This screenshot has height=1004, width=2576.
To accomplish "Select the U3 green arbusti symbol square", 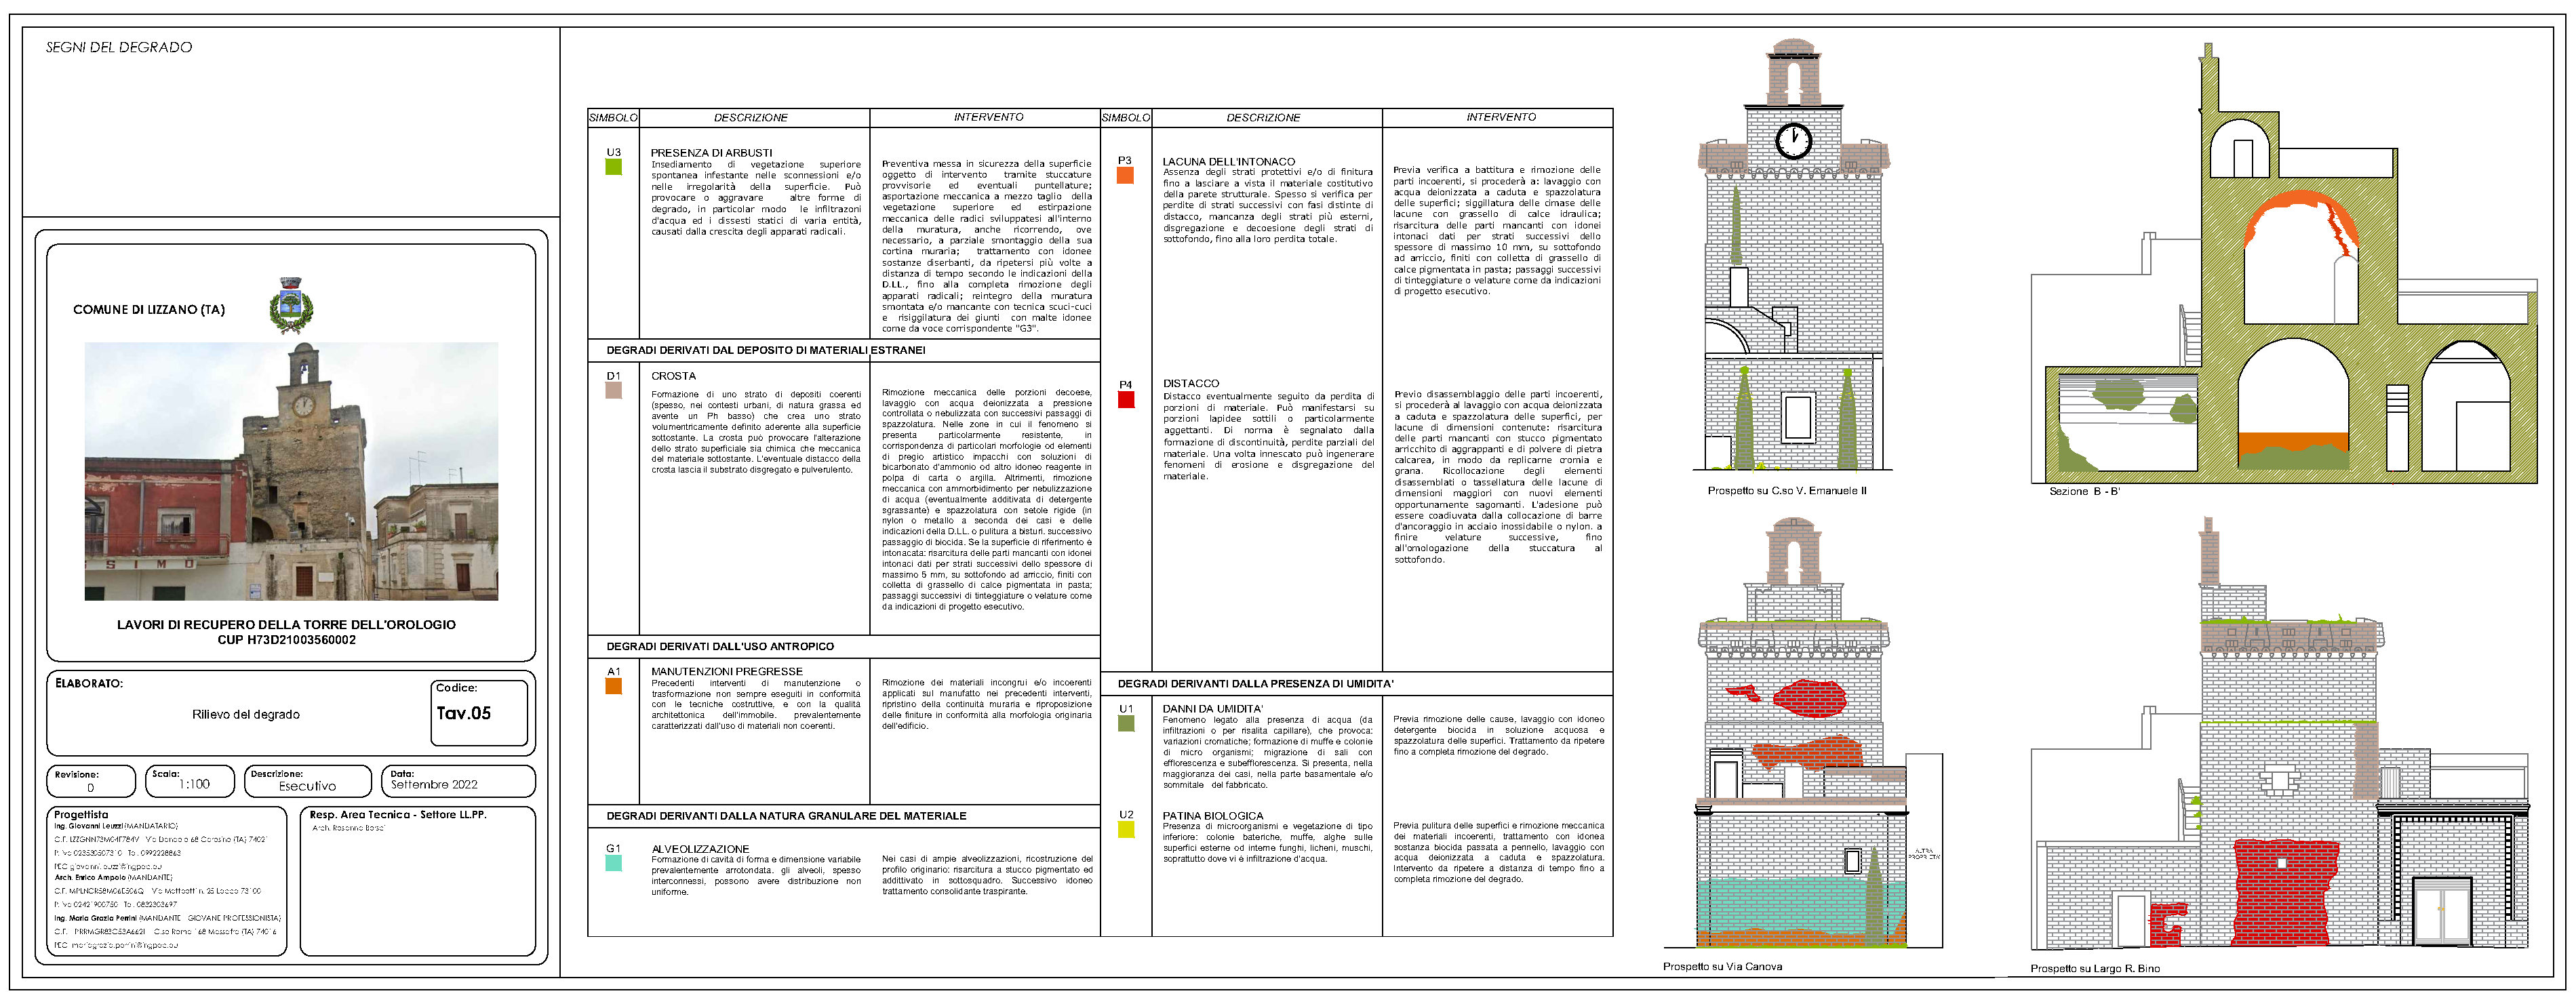I will coord(613,167).
